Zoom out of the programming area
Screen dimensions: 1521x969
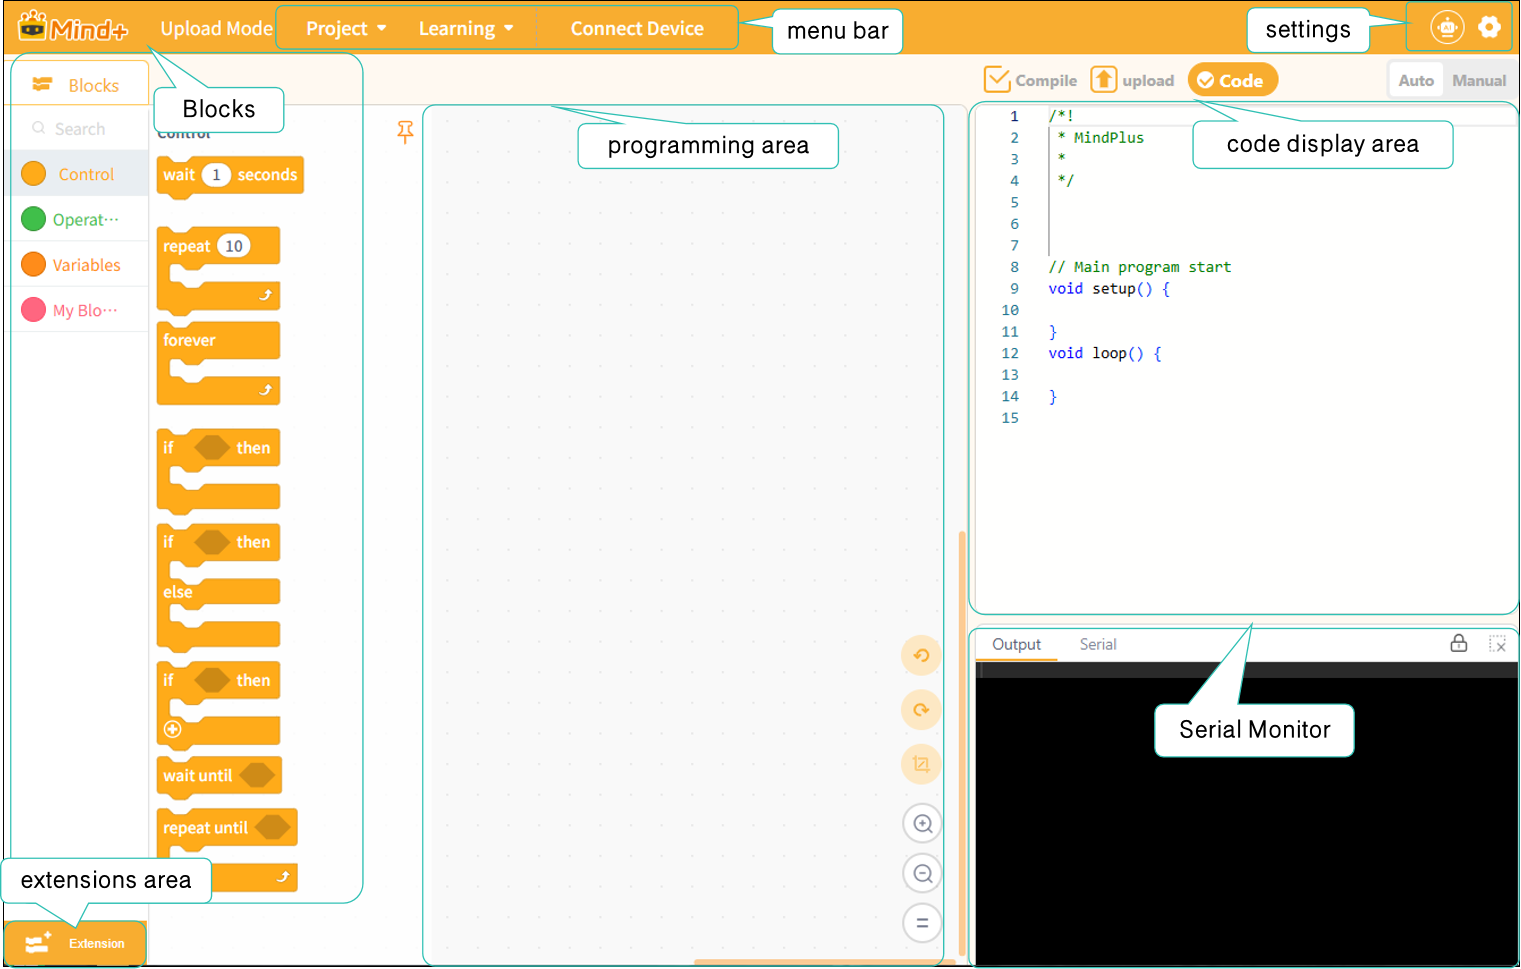(922, 873)
